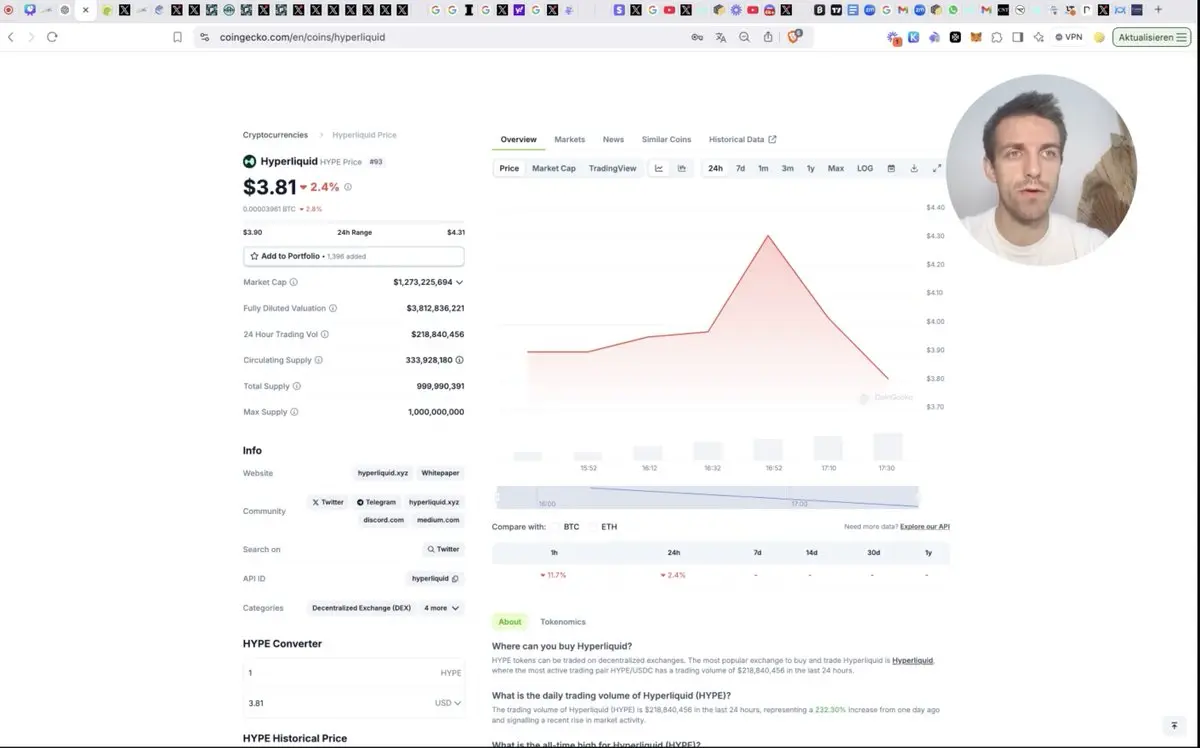
Task: Switch to the Markets tab
Action: pyautogui.click(x=570, y=139)
